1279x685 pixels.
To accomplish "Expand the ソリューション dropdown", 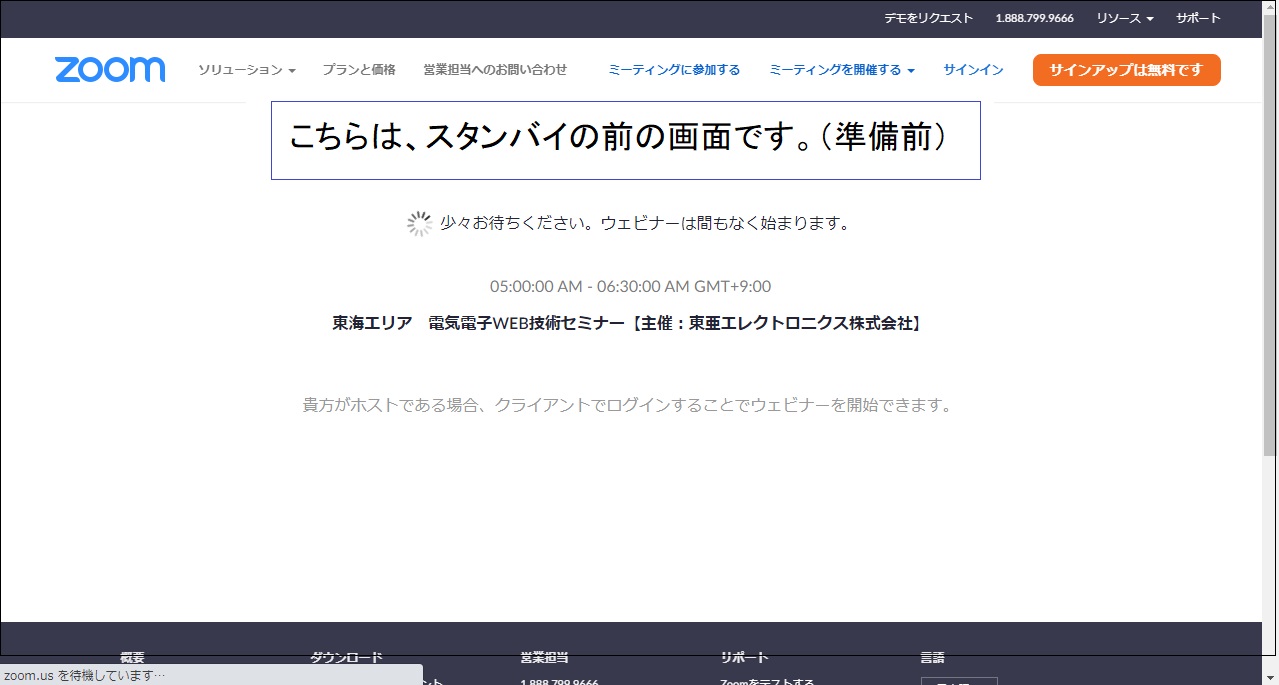I will point(246,70).
